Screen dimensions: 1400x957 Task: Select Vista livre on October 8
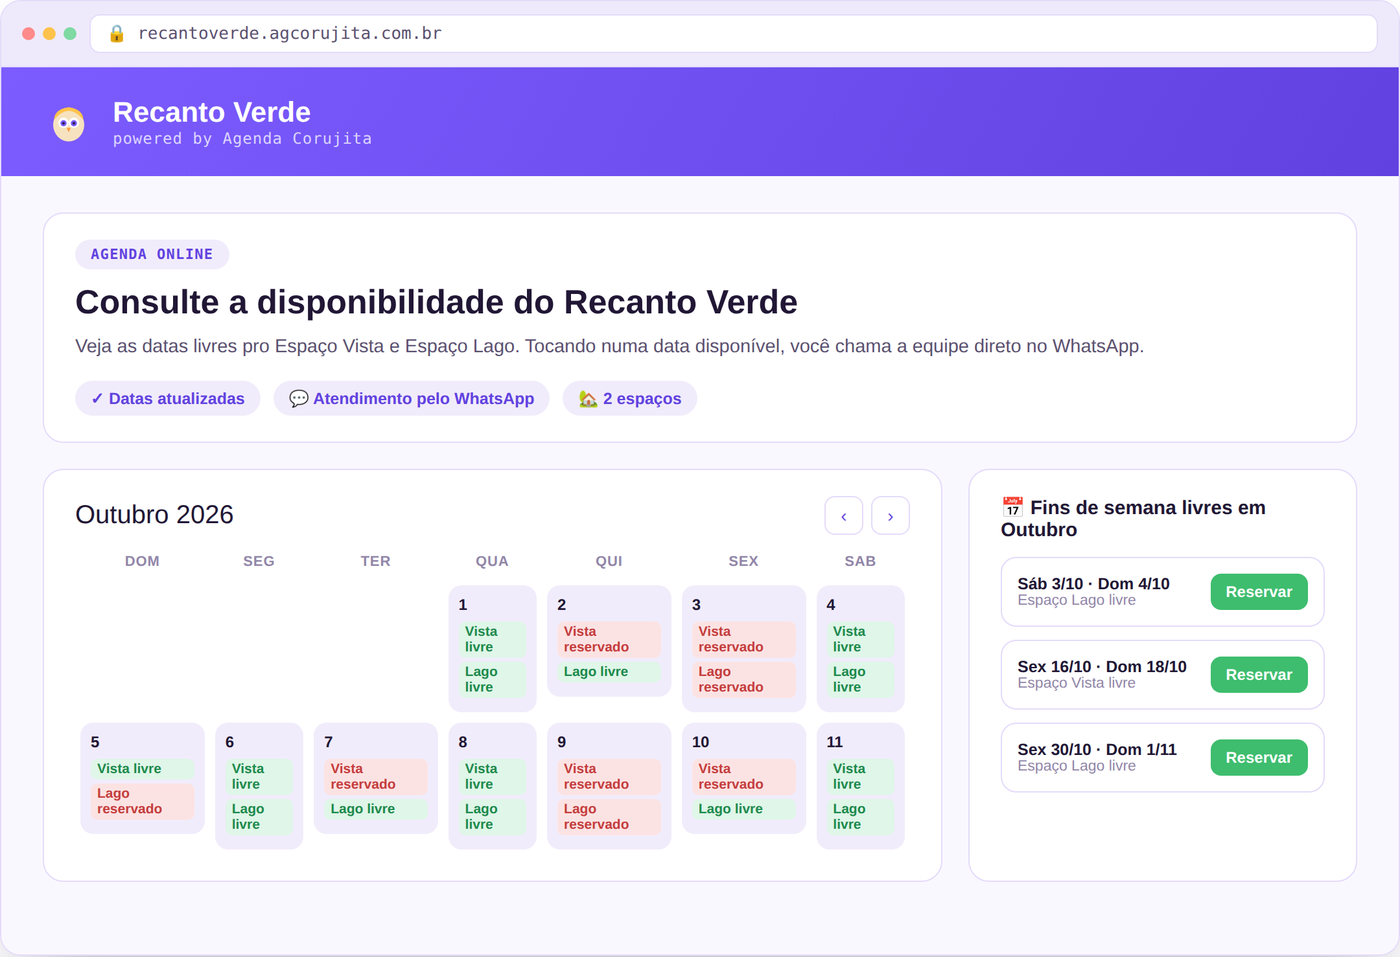point(492,776)
